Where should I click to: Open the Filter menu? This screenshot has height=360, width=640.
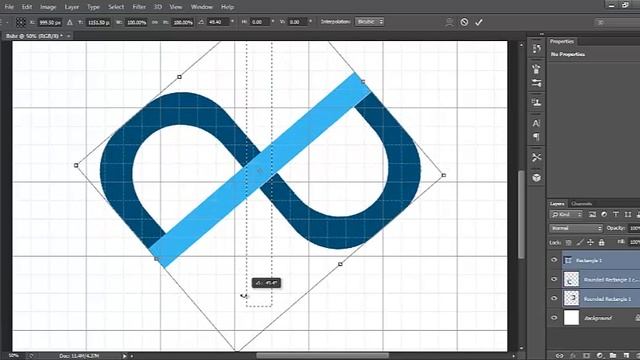(139, 7)
